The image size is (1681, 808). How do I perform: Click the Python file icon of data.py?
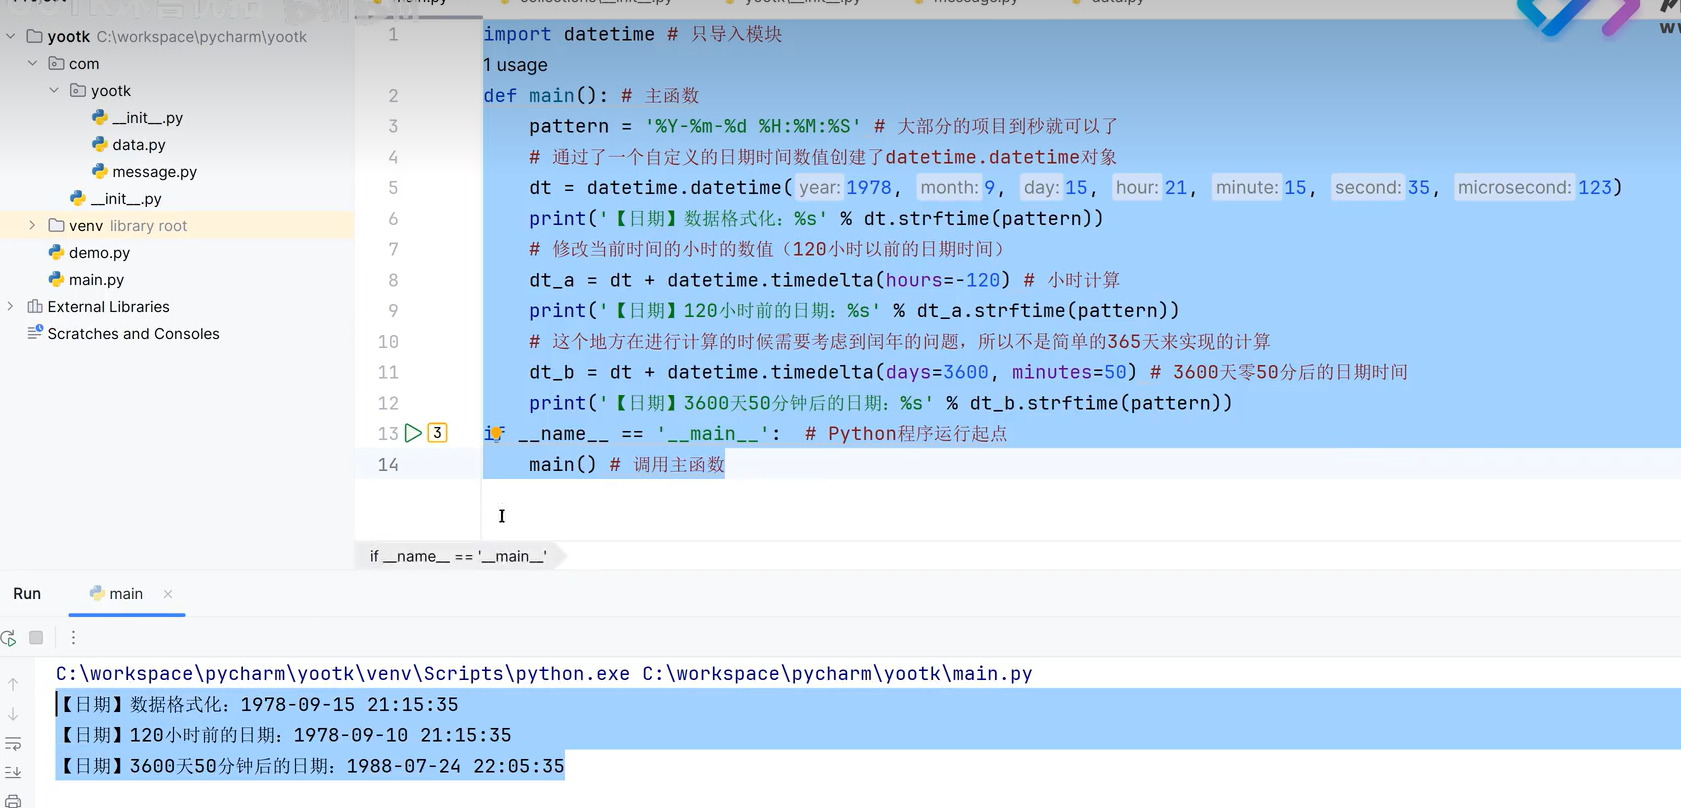[99, 144]
